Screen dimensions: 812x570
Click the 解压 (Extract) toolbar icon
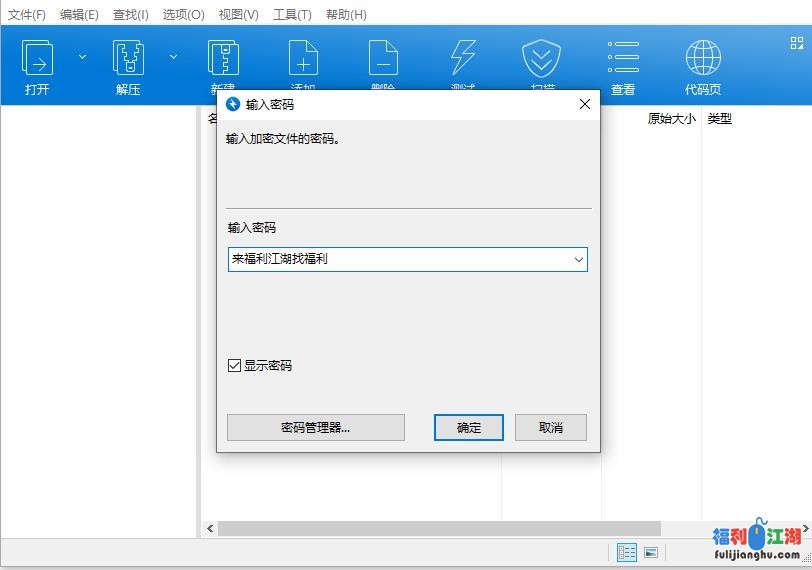(x=128, y=60)
